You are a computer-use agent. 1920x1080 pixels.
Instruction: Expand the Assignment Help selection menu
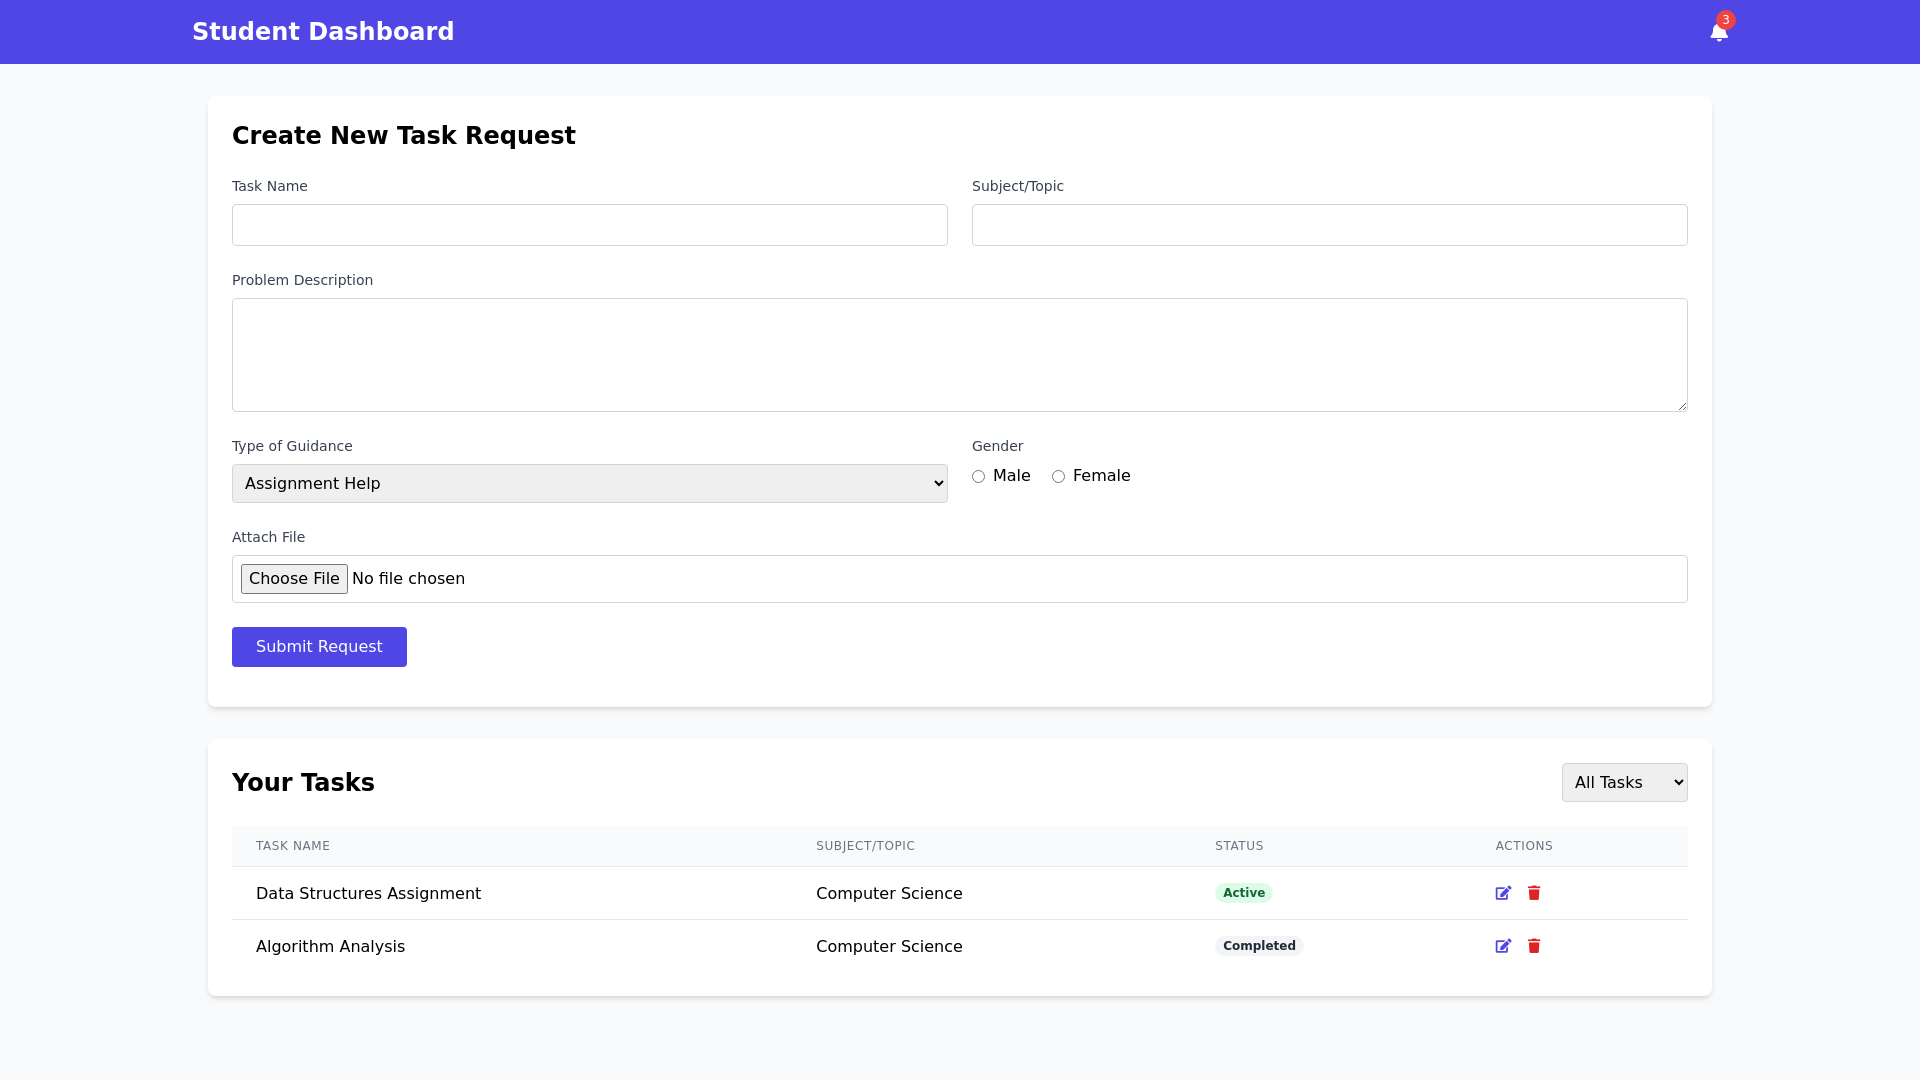tap(589, 483)
